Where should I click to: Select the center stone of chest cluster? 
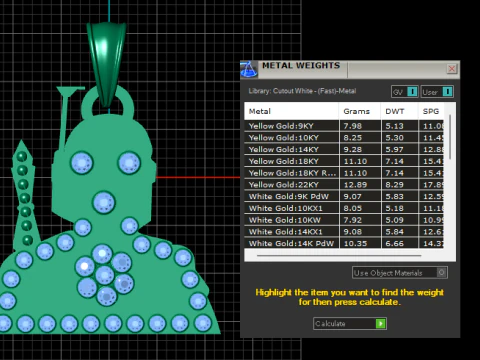tap(105, 275)
